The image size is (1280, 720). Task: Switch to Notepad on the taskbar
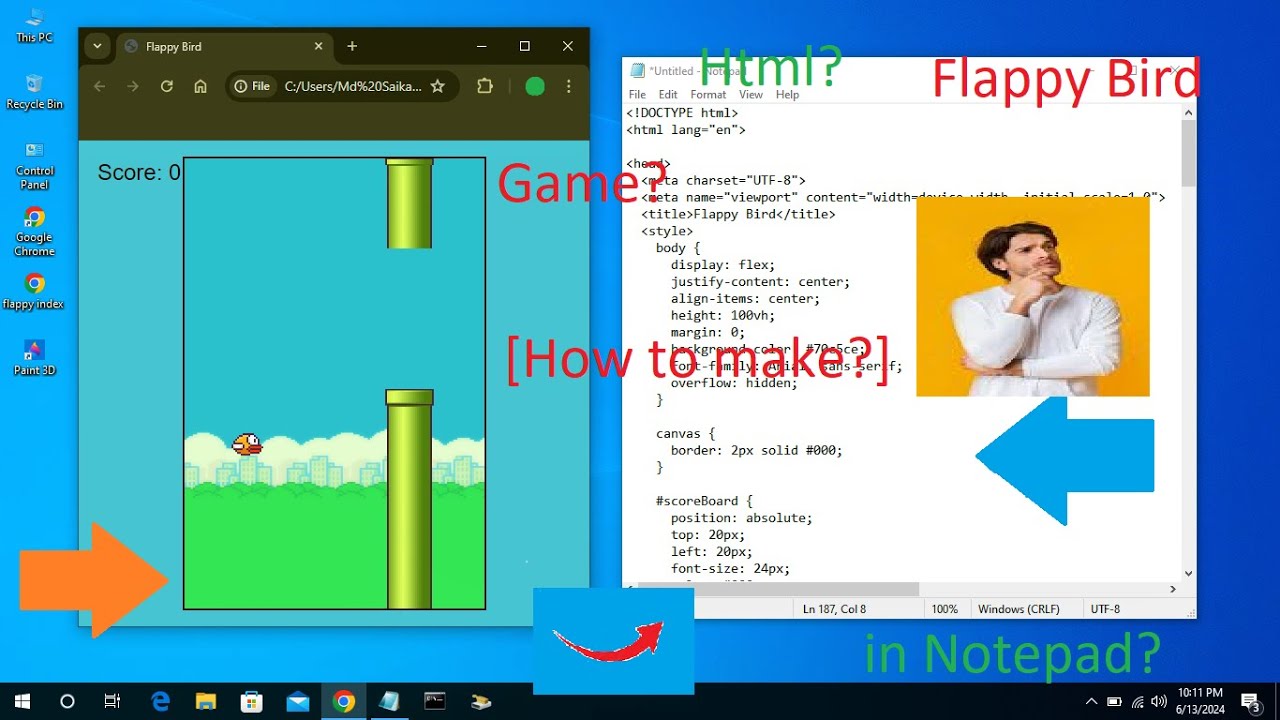(x=389, y=701)
